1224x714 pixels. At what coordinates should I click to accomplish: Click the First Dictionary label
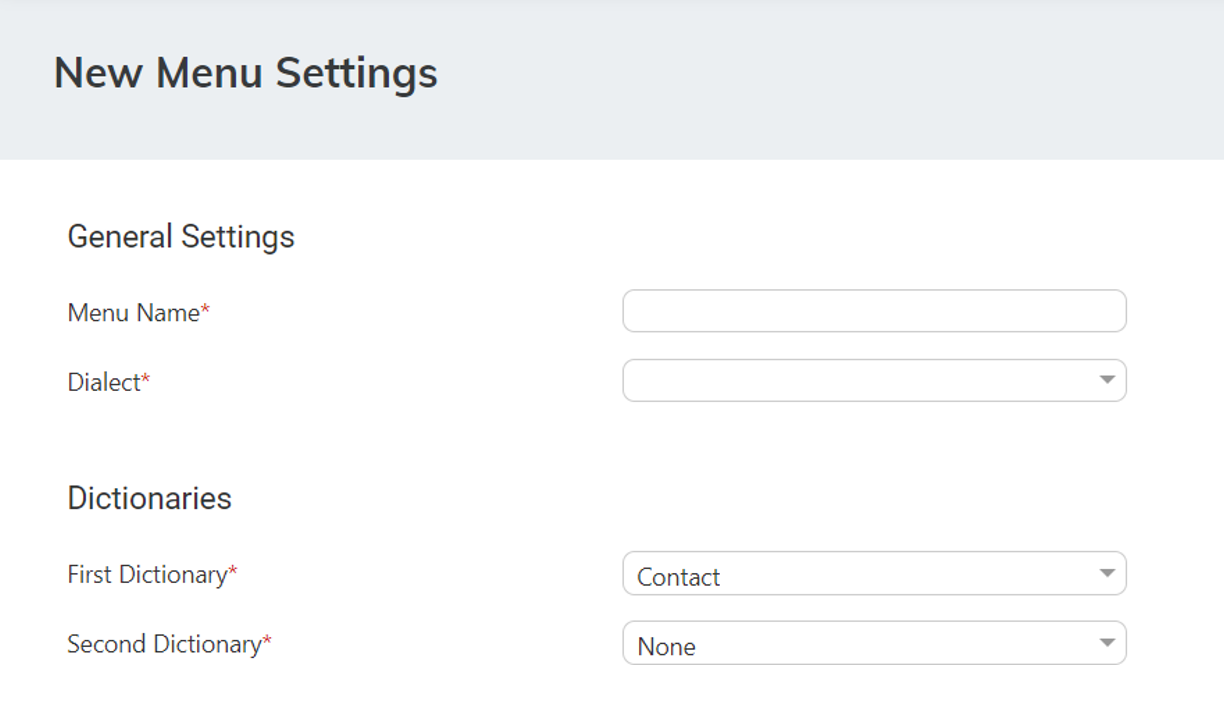coord(147,575)
